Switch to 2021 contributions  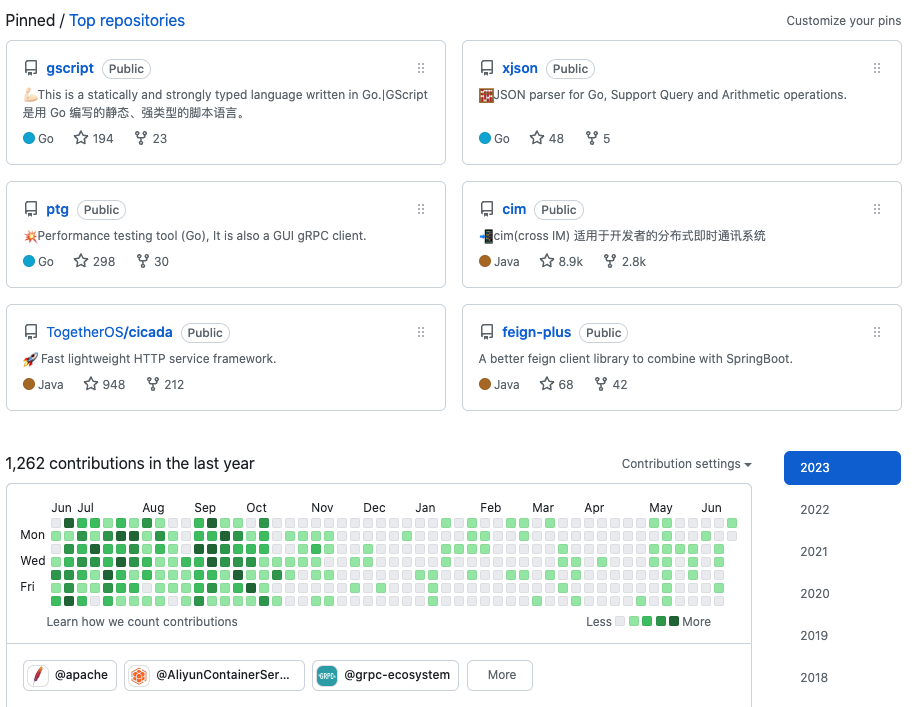click(814, 552)
